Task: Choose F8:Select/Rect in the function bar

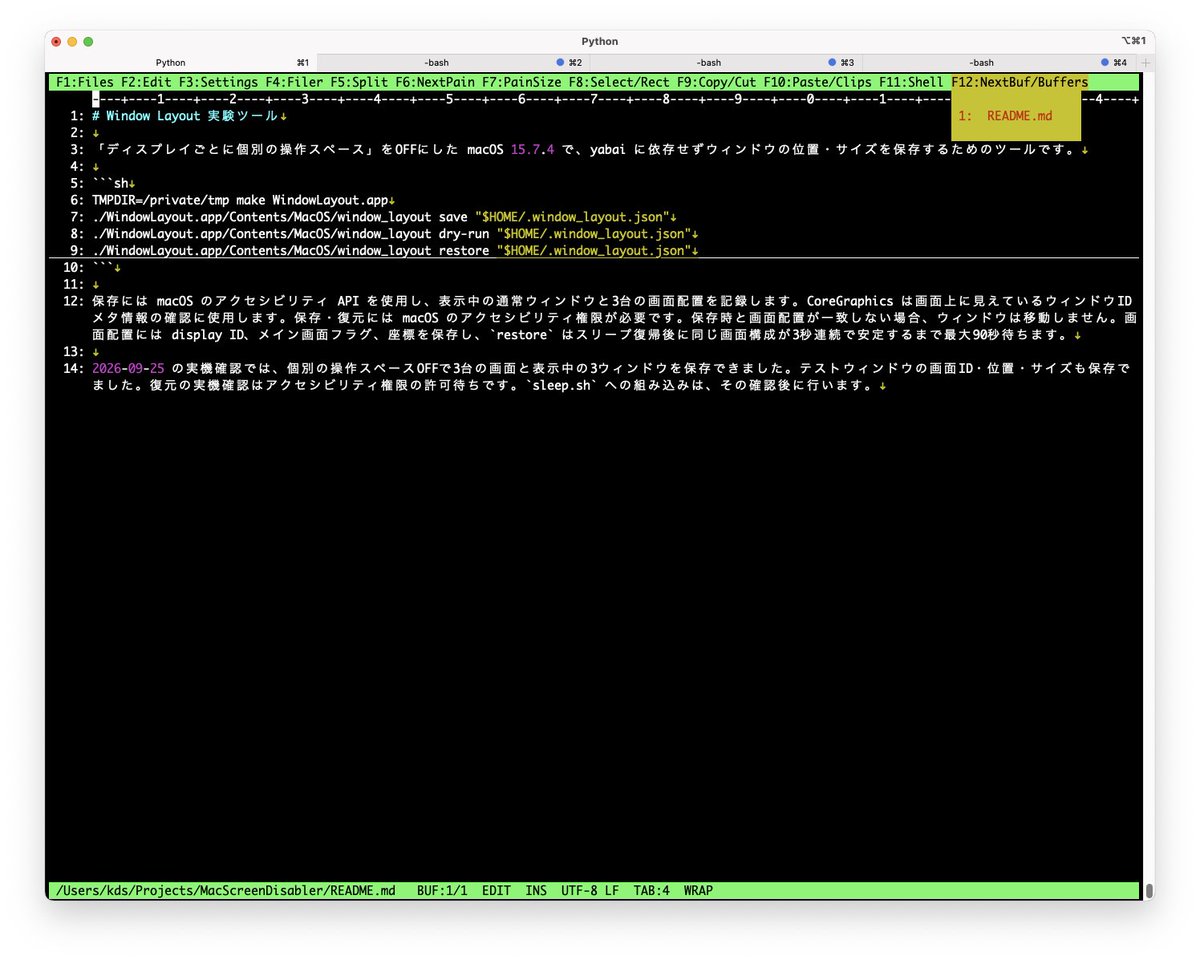Action: [x=620, y=82]
